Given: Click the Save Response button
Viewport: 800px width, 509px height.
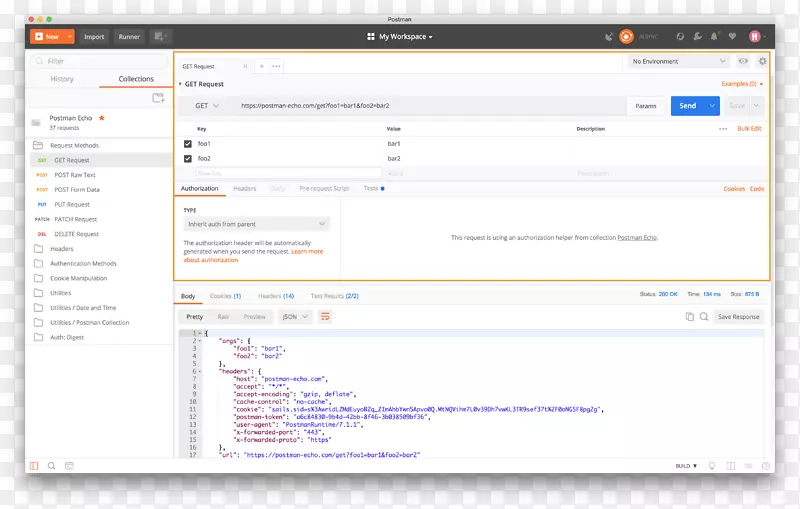Looking at the screenshot, I should pos(738,317).
